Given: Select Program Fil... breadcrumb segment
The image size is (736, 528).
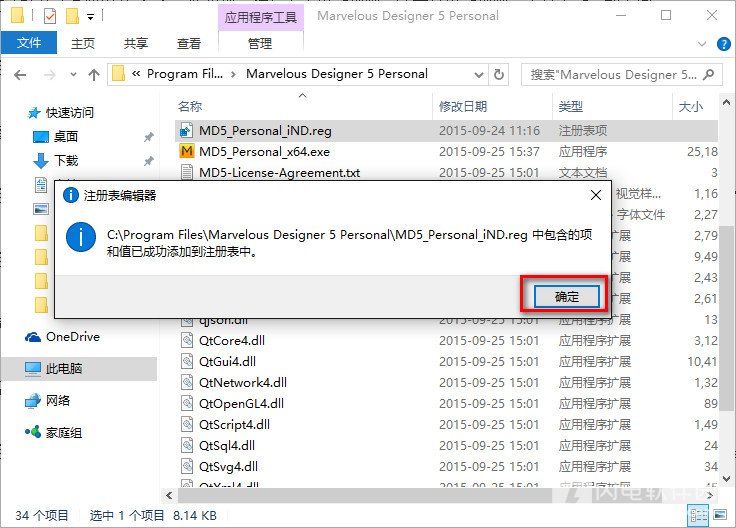Looking at the screenshot, I should coord(185,74).
